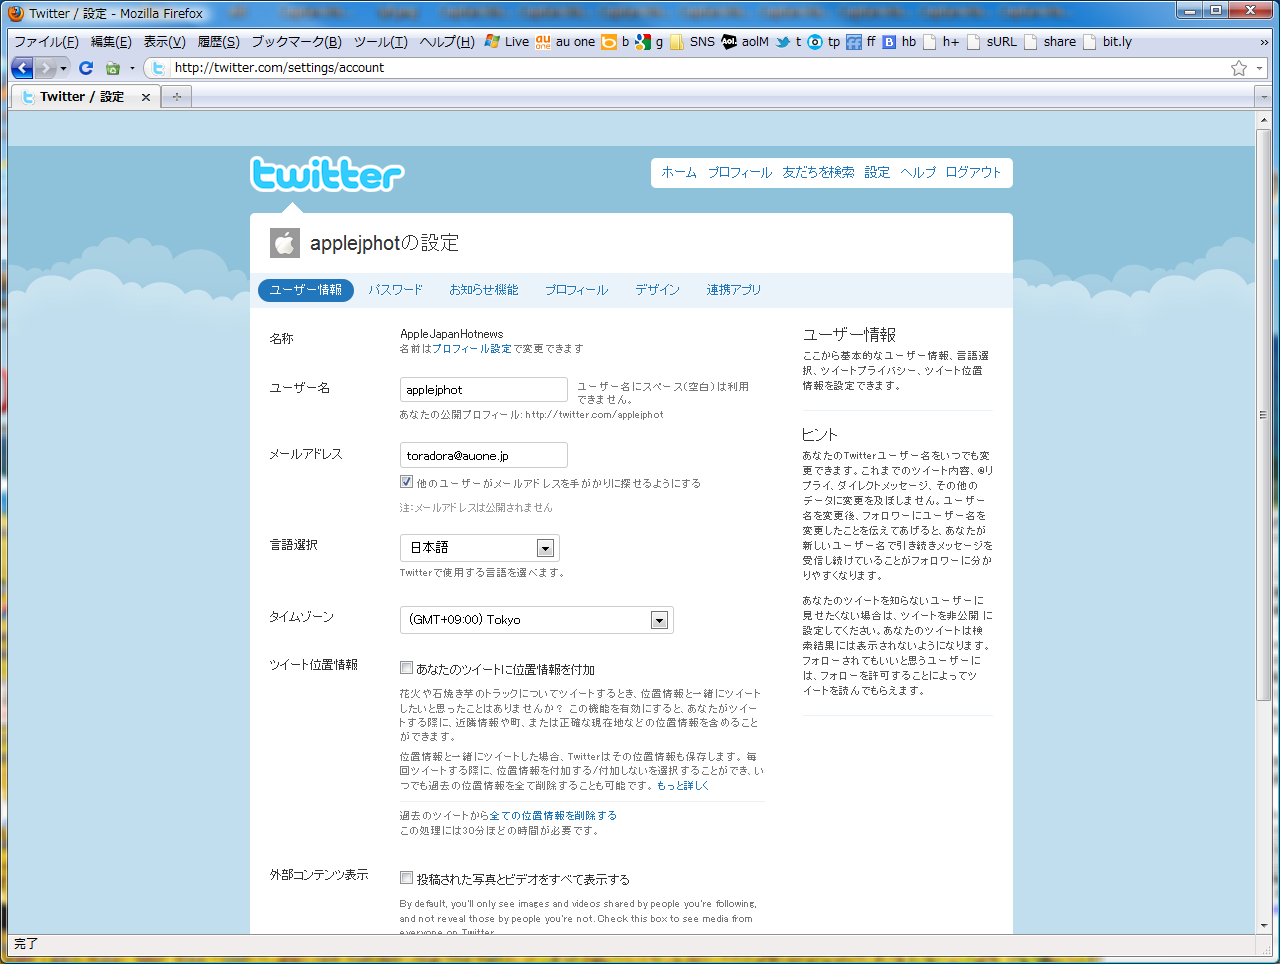This screenshot has height=964, width=1280.
Task: Open the 日本語 language dropdown
Action: [x=480, y=548]
